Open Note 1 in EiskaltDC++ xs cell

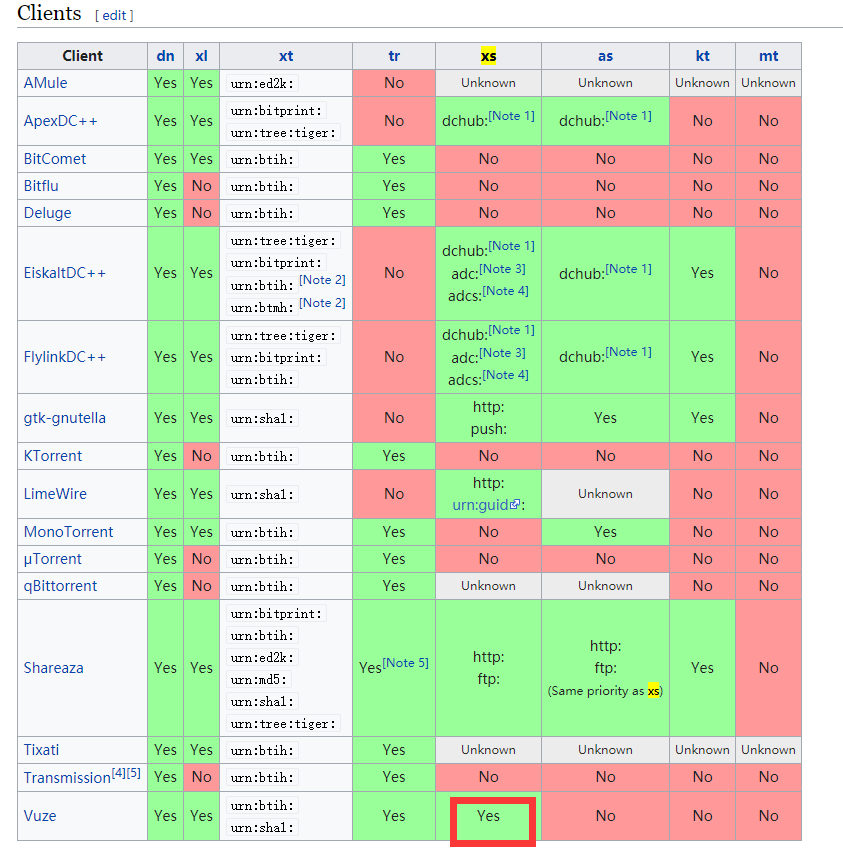point(512,246)
